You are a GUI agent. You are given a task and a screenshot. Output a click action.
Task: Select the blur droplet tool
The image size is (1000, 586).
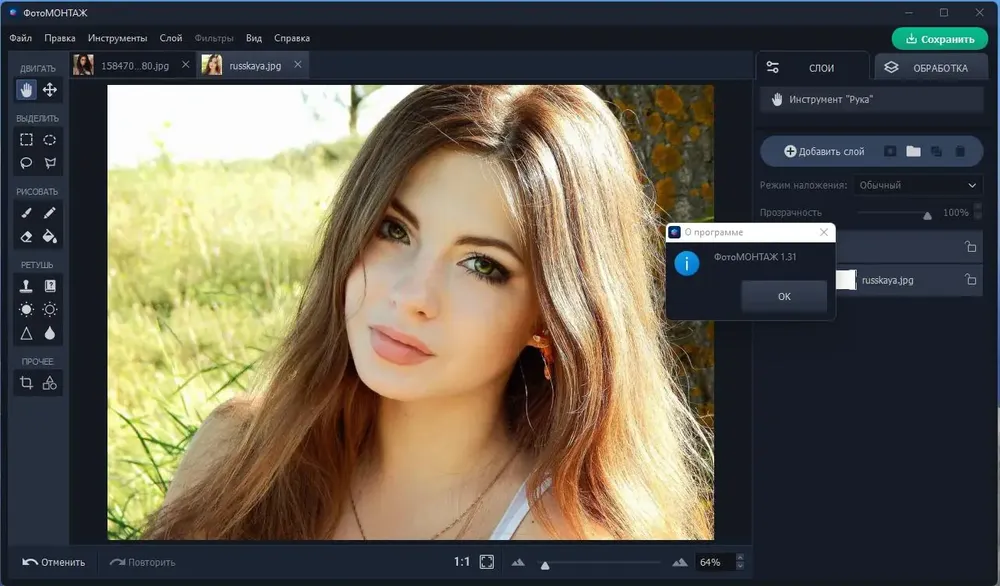click(x=50, y=333)
